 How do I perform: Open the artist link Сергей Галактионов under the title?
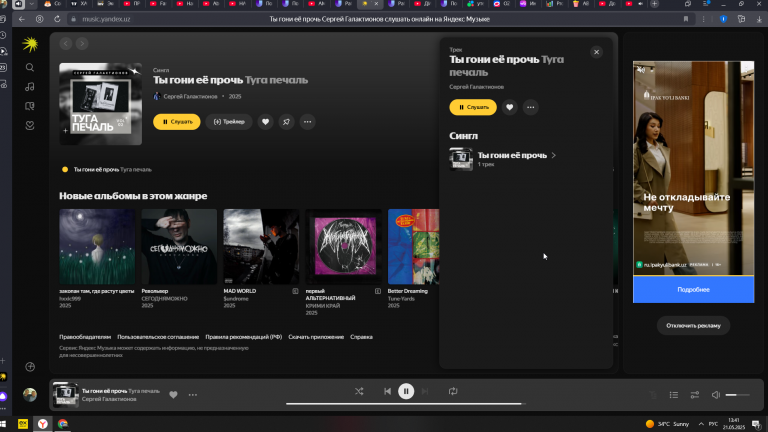[x=190, y=96]
